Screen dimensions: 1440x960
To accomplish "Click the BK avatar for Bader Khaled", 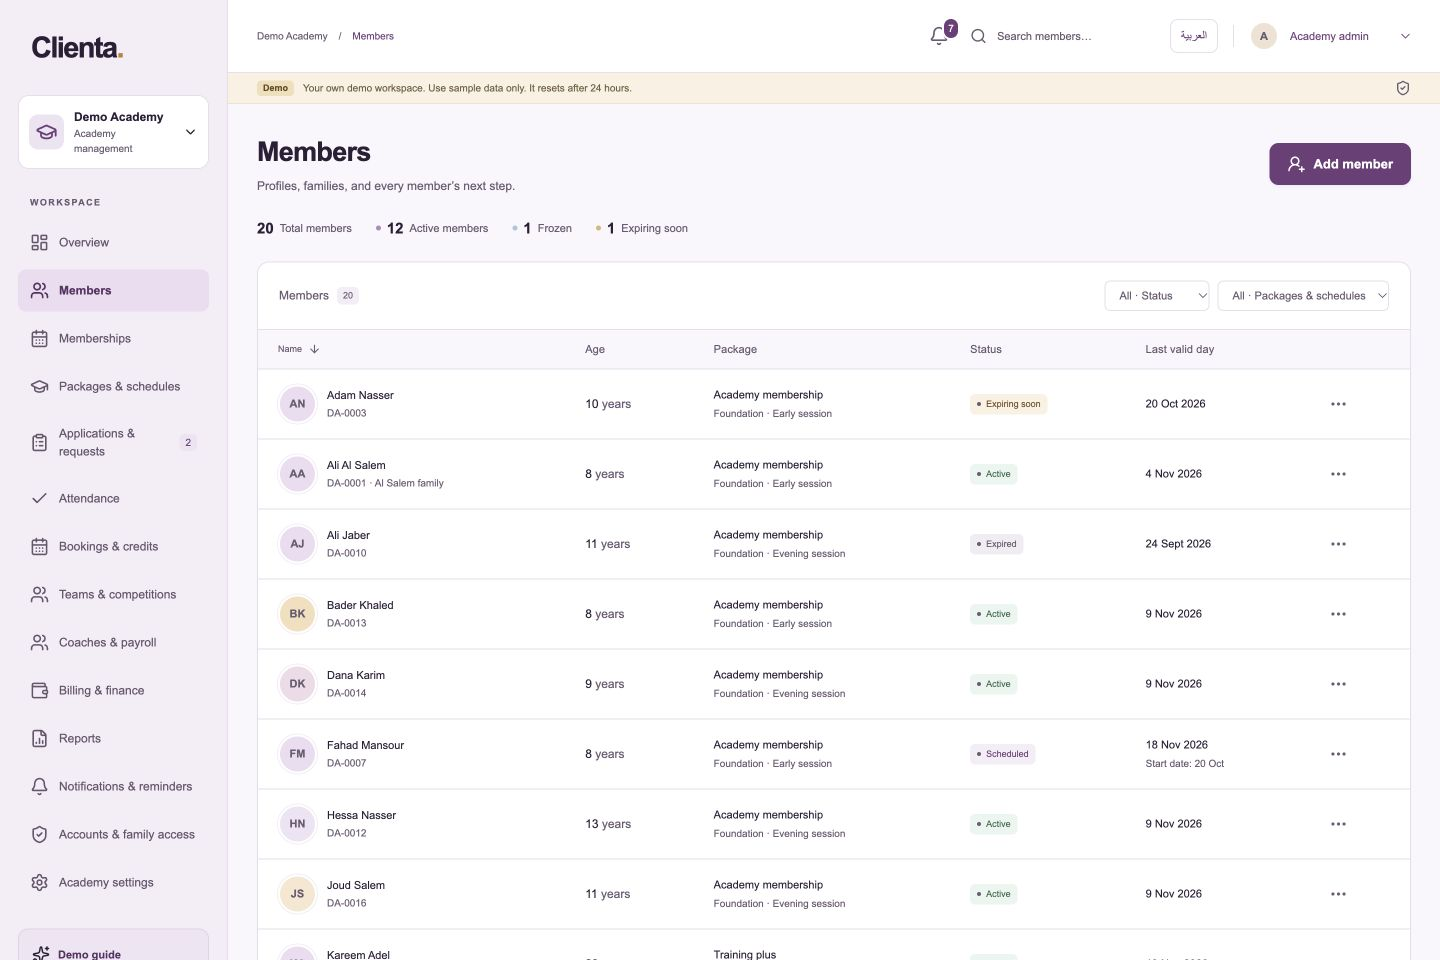I will (297, 614).
